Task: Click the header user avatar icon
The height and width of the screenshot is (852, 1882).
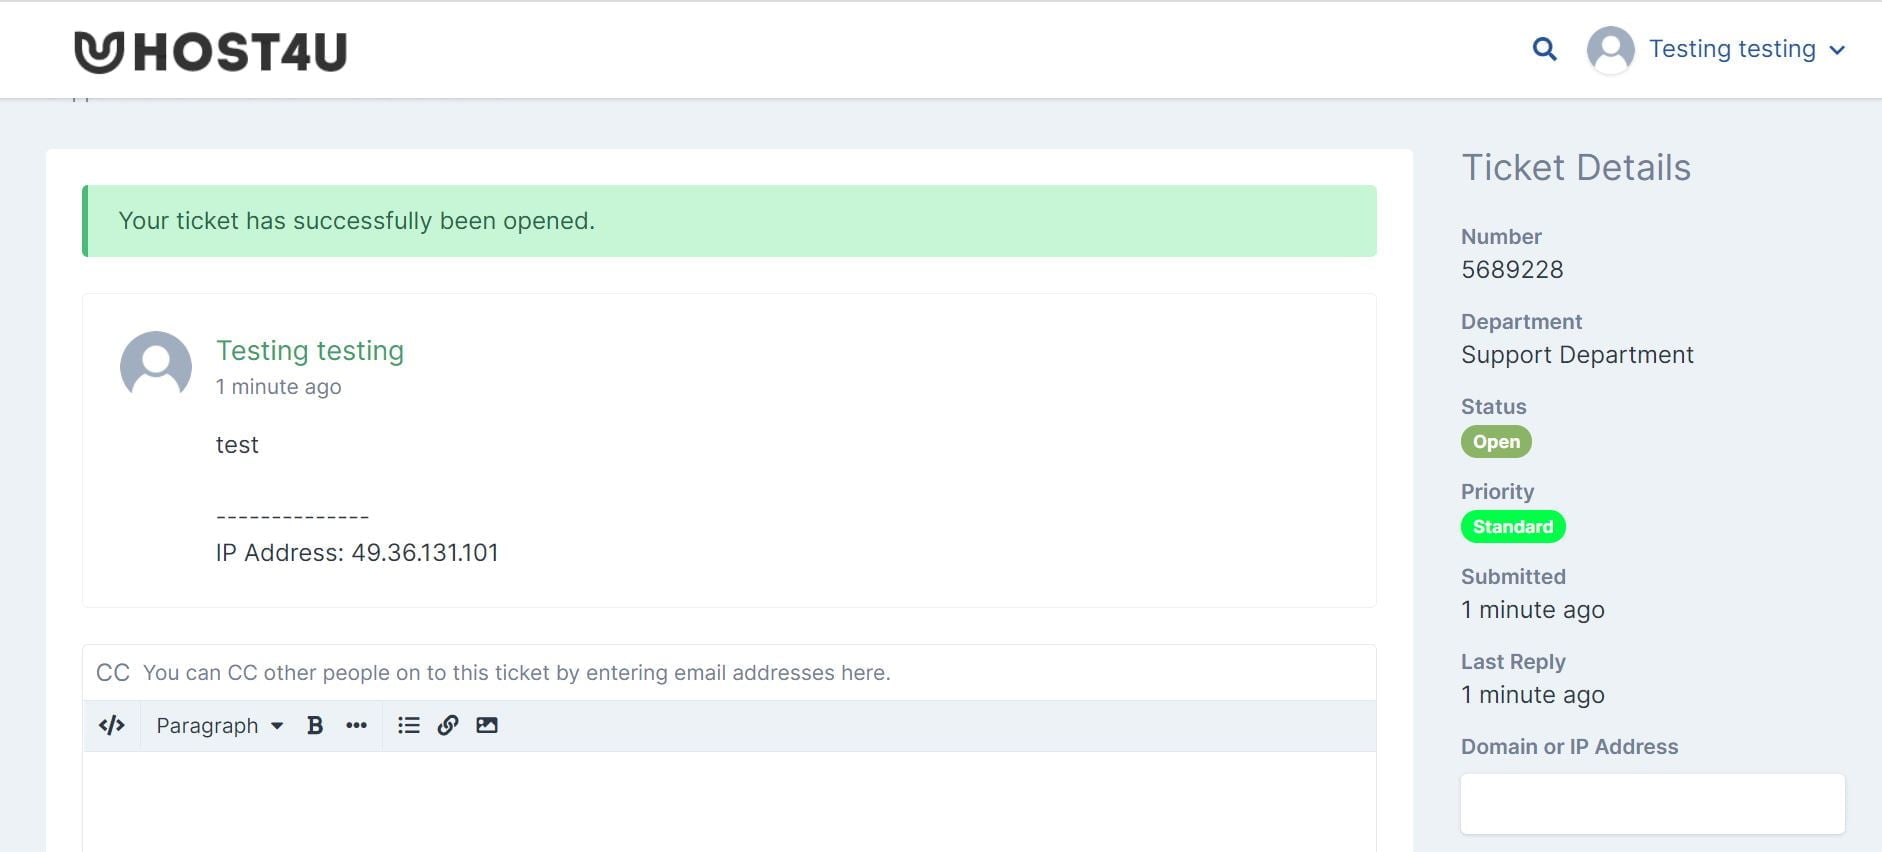Action: pos(1610,49)
